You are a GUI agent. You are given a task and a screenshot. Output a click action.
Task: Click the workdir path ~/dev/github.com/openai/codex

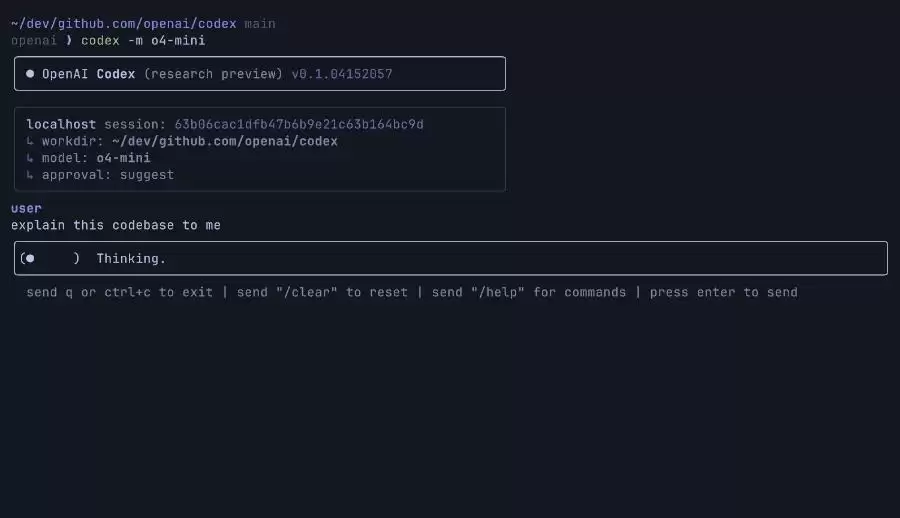pyautogui.click(x=224, y=141)
